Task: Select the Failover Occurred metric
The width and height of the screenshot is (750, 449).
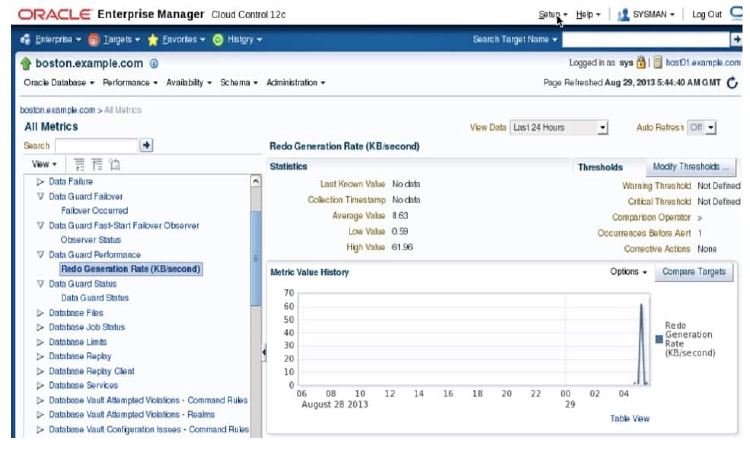Action: click(x=95, y=211)
